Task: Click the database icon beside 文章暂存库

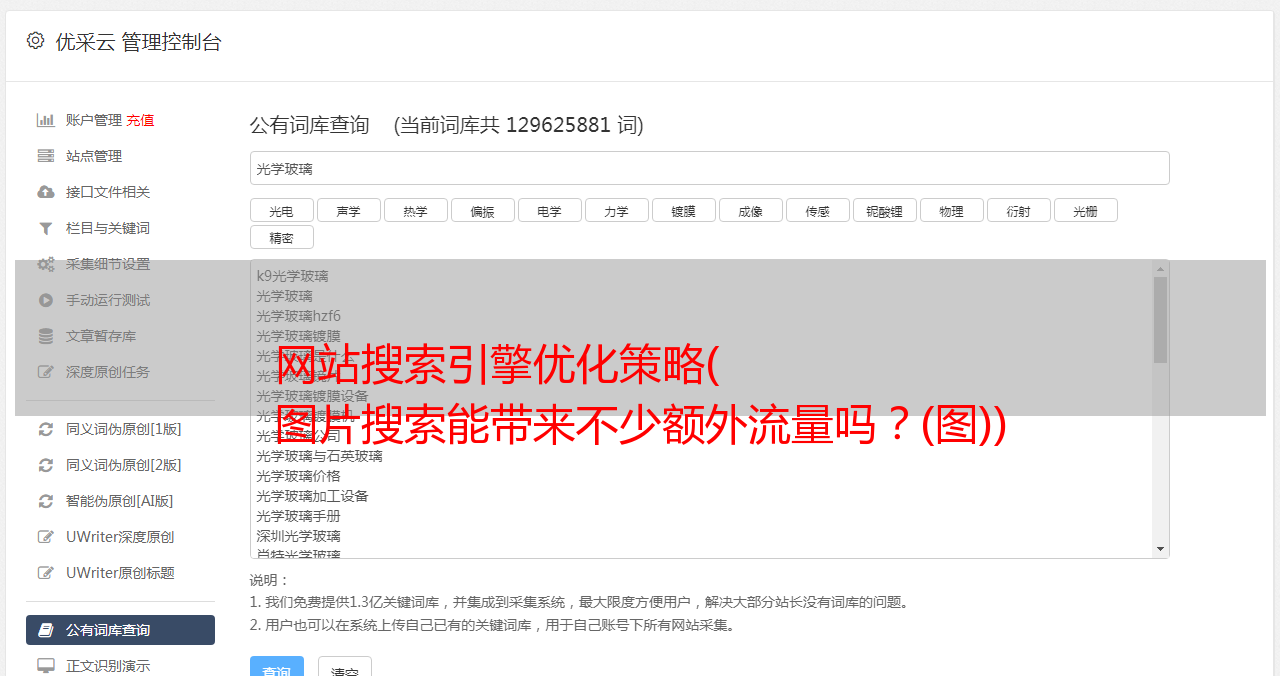Action: tap(46, 336)
